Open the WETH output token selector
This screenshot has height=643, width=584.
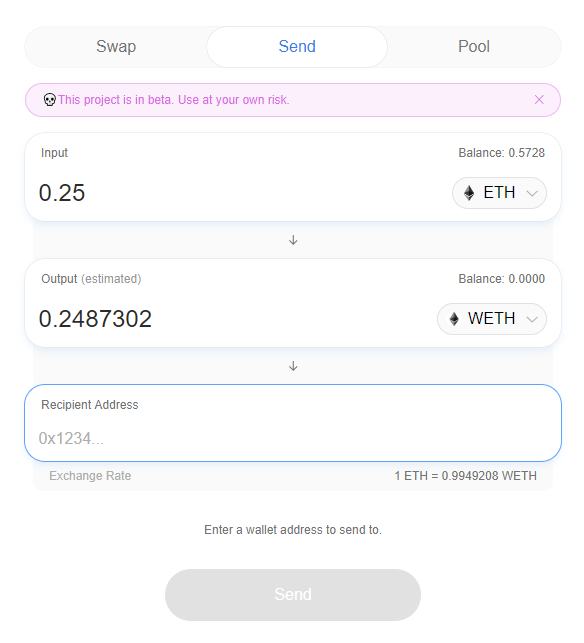(492, 319)
